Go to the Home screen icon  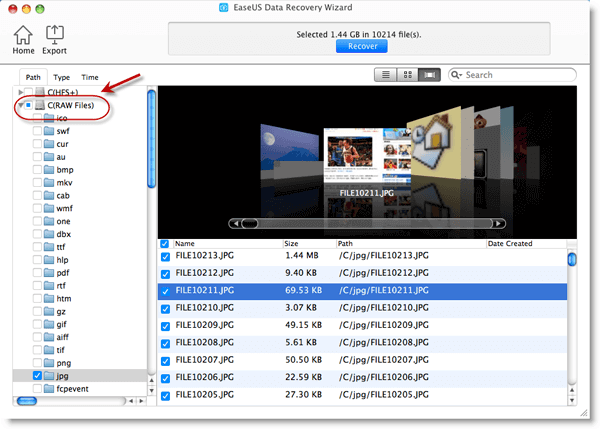[x=23, y=35]
